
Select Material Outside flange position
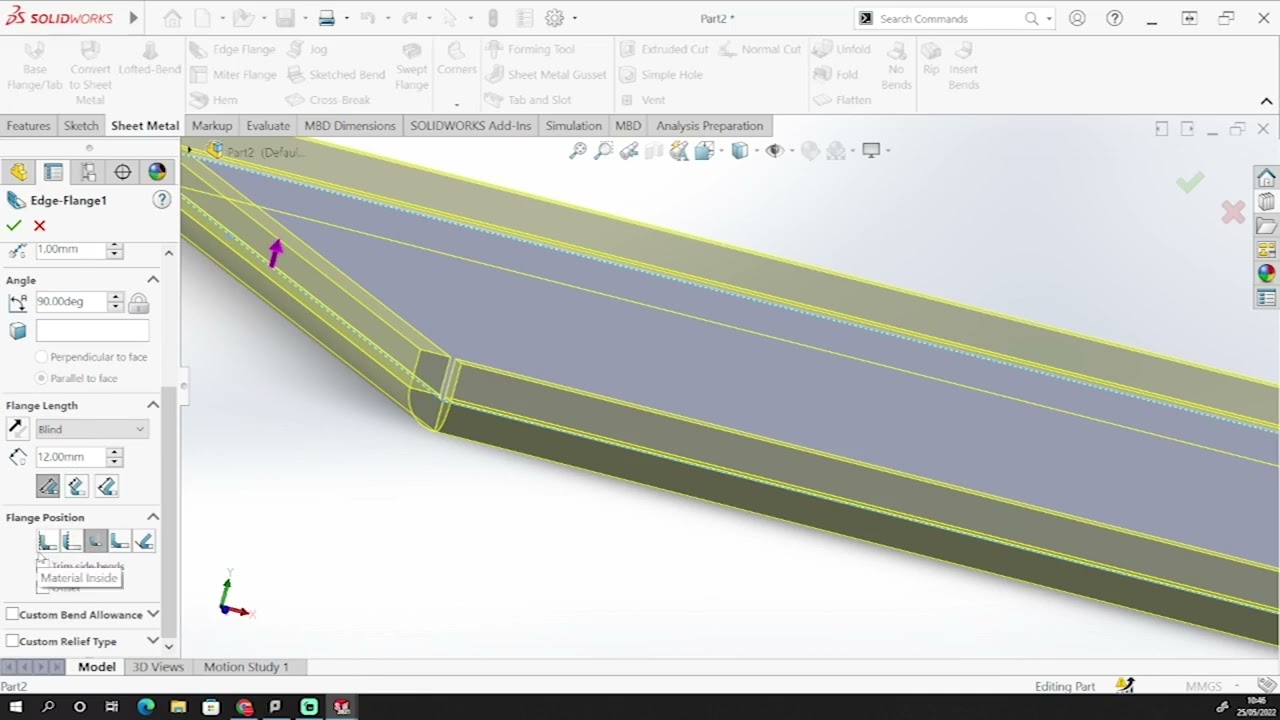[71, 541]
